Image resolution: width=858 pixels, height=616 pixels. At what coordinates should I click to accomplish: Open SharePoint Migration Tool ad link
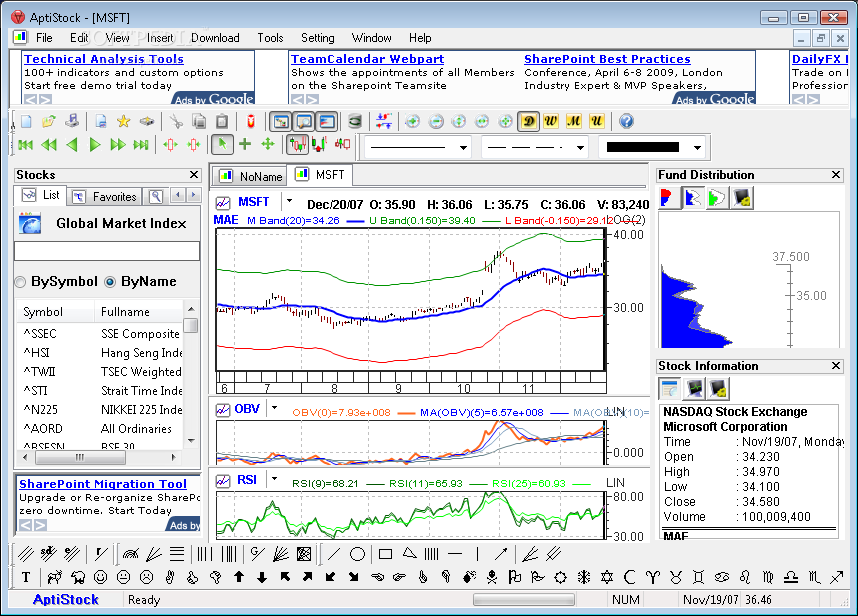click(x=103, y=484)
